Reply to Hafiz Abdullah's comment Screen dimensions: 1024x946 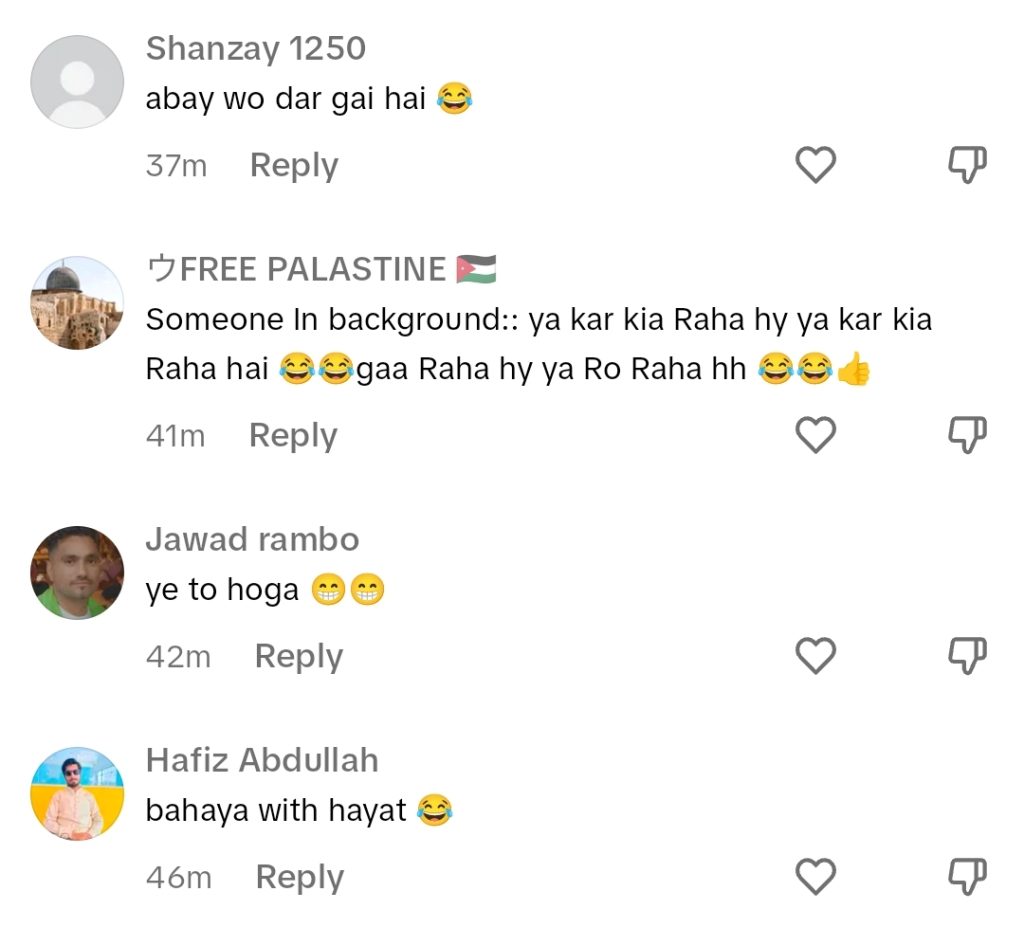tap(300, 877)
